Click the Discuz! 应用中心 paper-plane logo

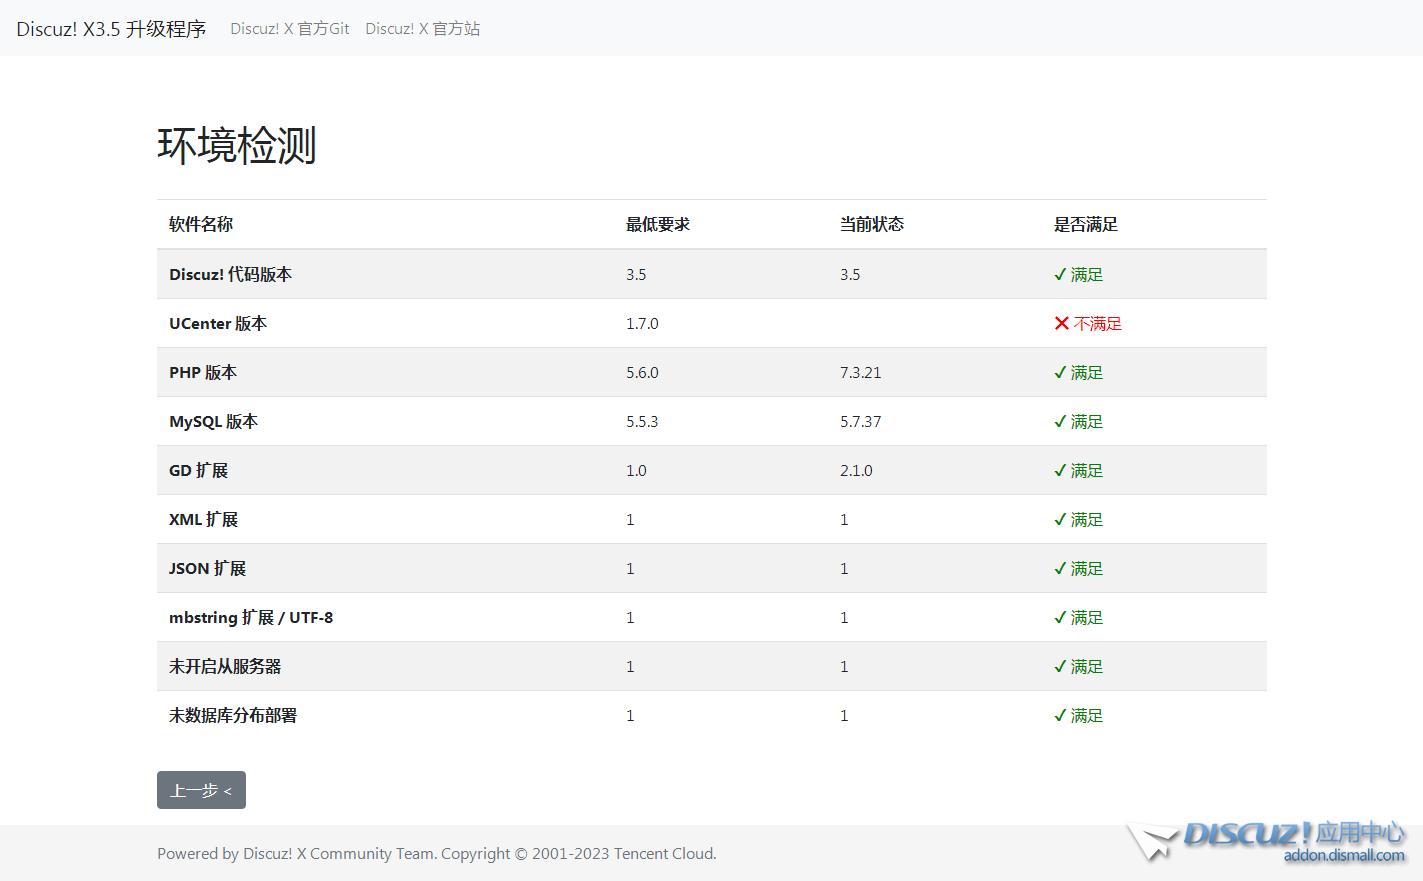coord(1152,840)
